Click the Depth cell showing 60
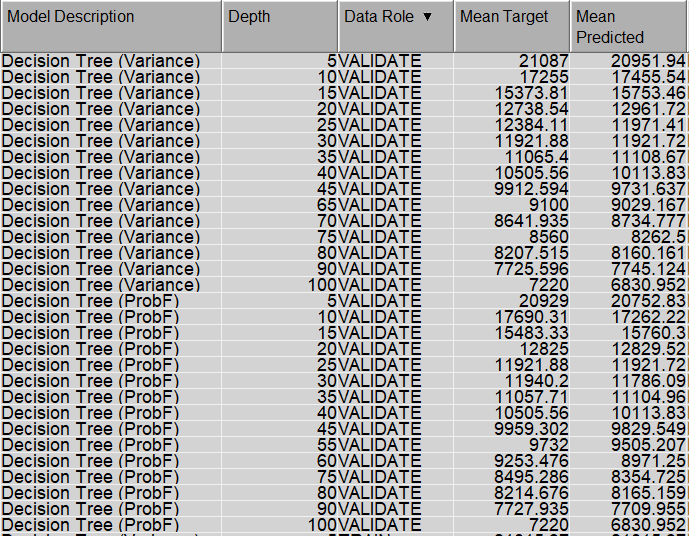The image size is (689, 536). 326,461
